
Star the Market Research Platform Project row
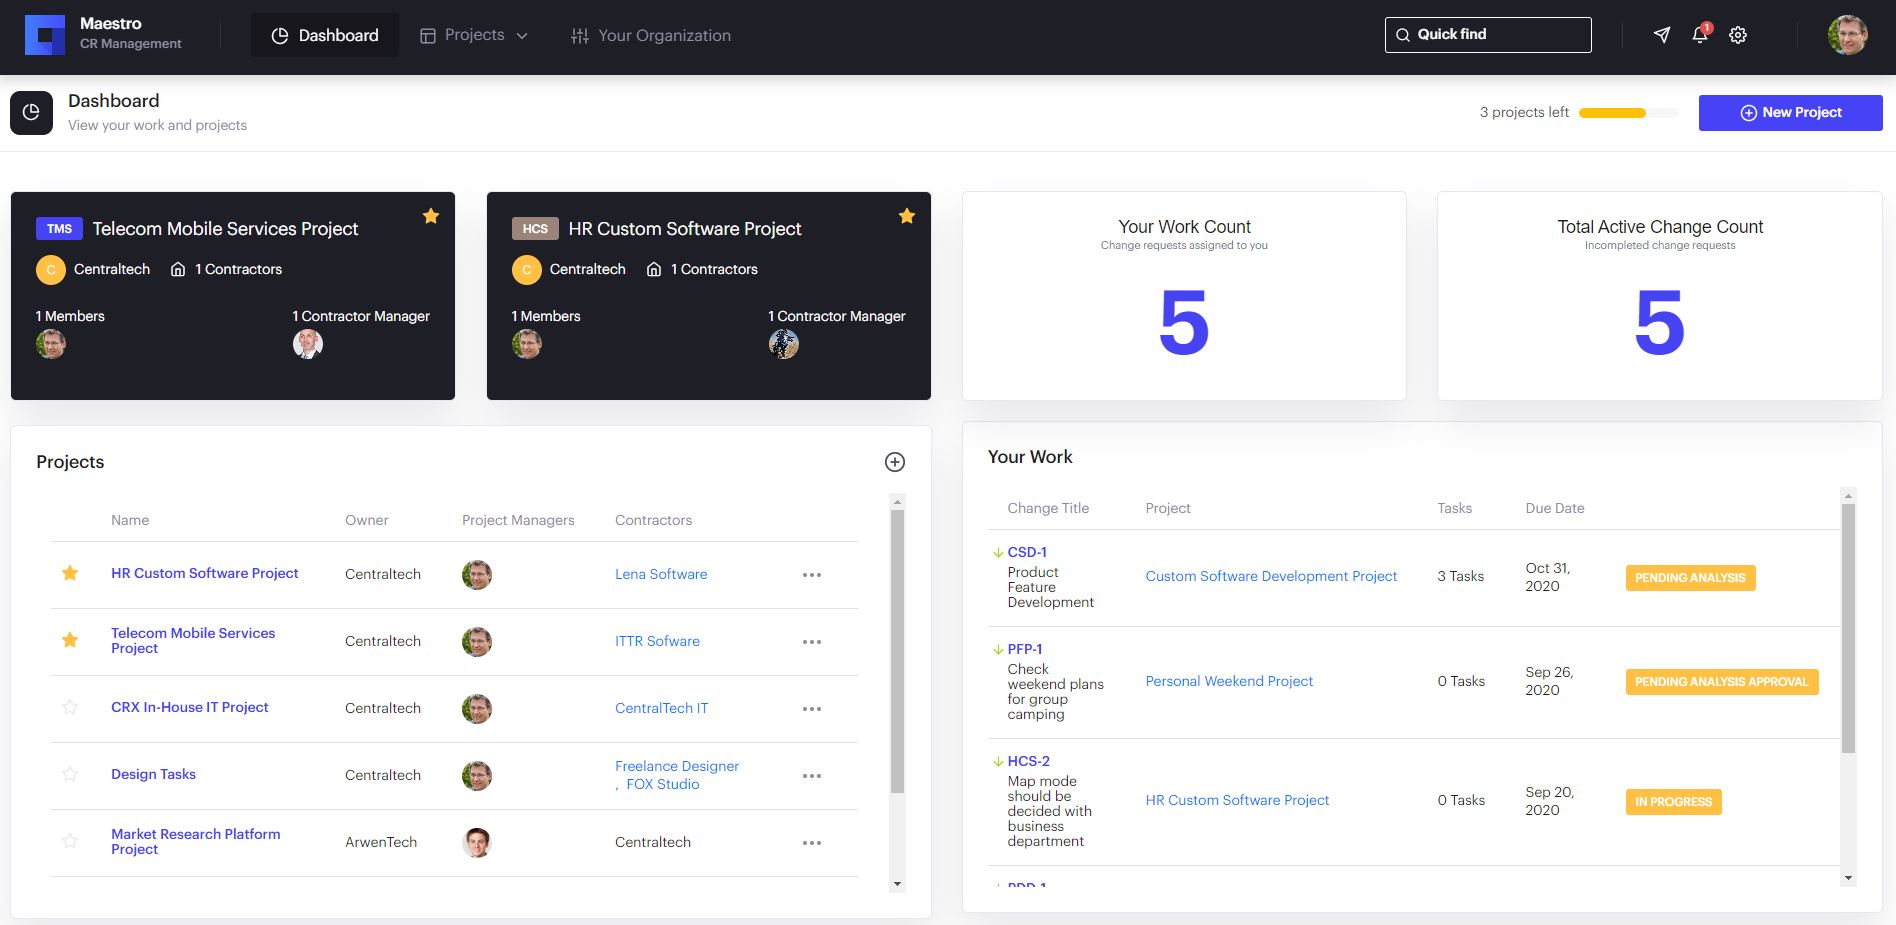coord(70,841)
